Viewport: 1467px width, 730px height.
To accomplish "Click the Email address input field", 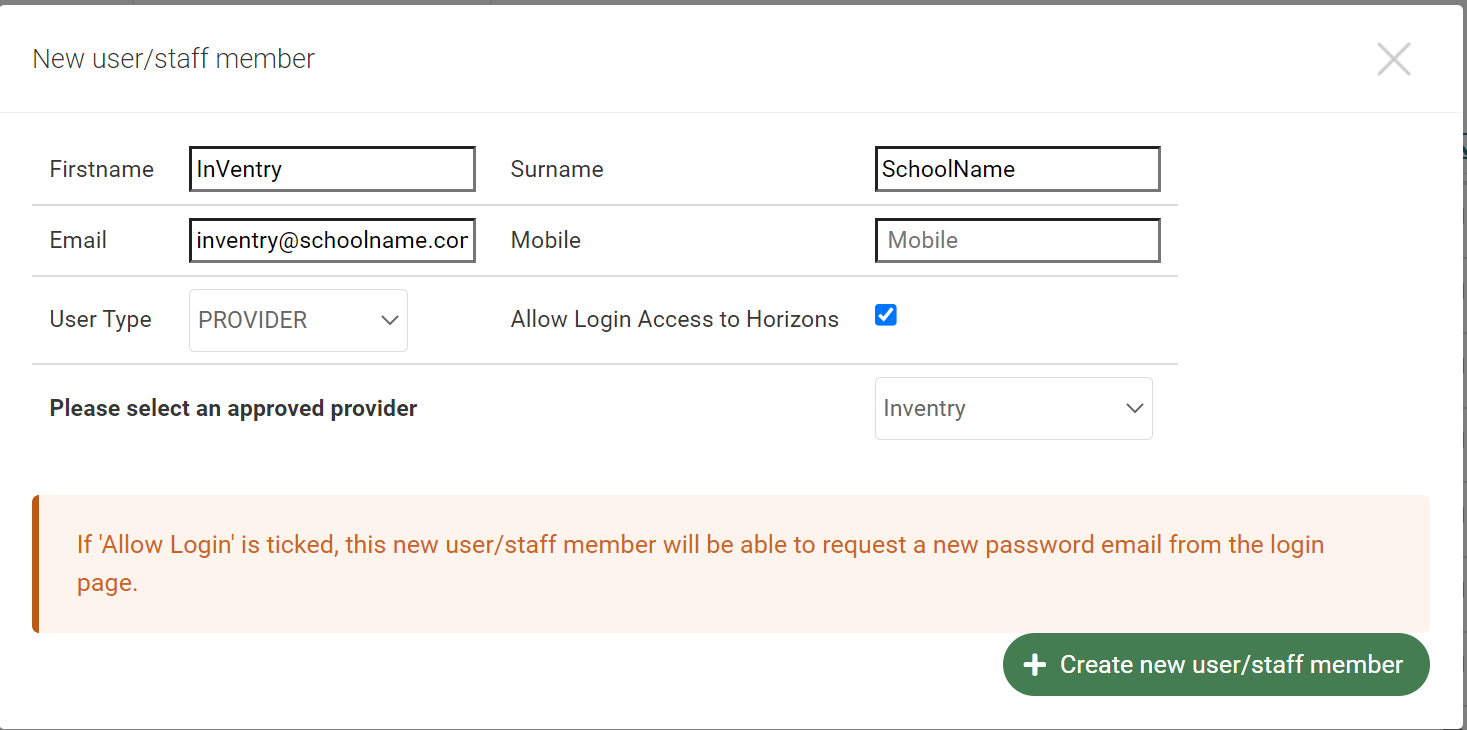I will pos(332,240).
